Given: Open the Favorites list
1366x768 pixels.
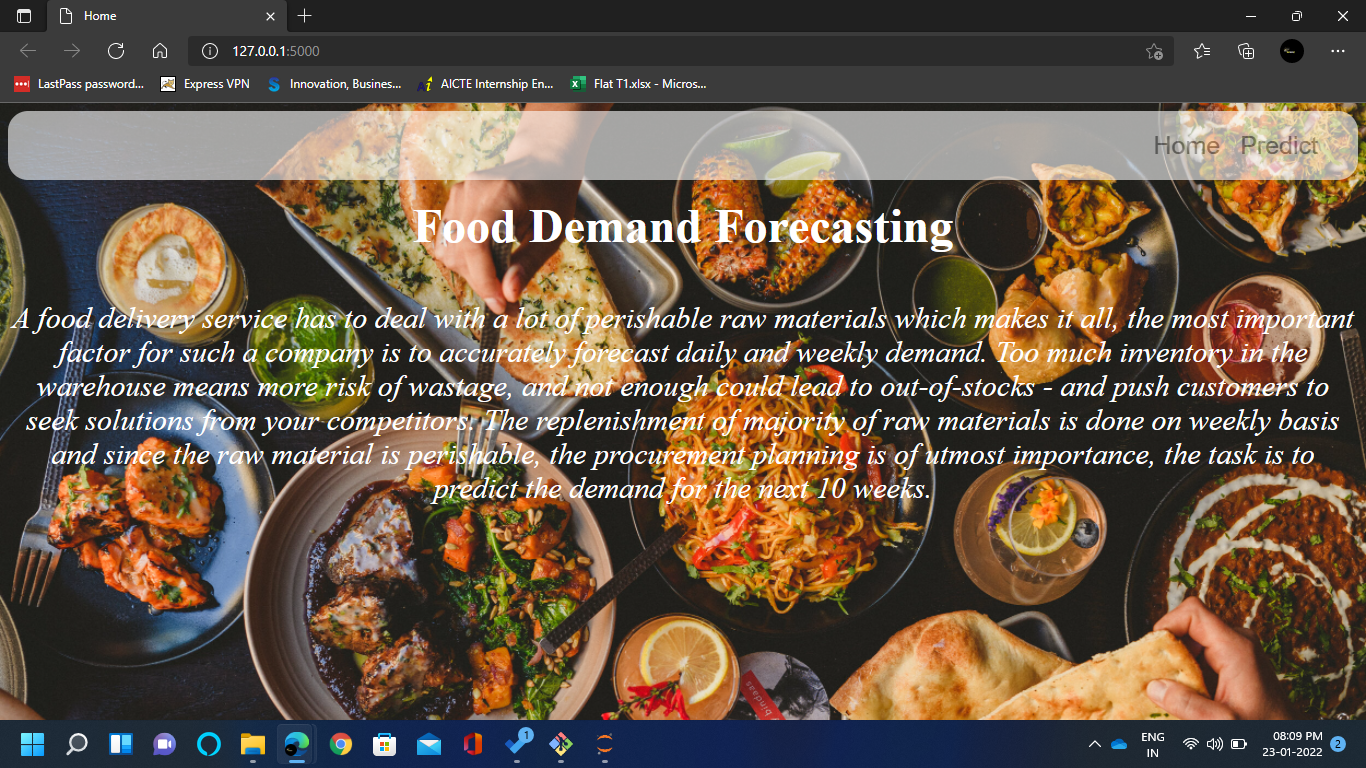Looking at the screenshot, I should coord(1201,50).
